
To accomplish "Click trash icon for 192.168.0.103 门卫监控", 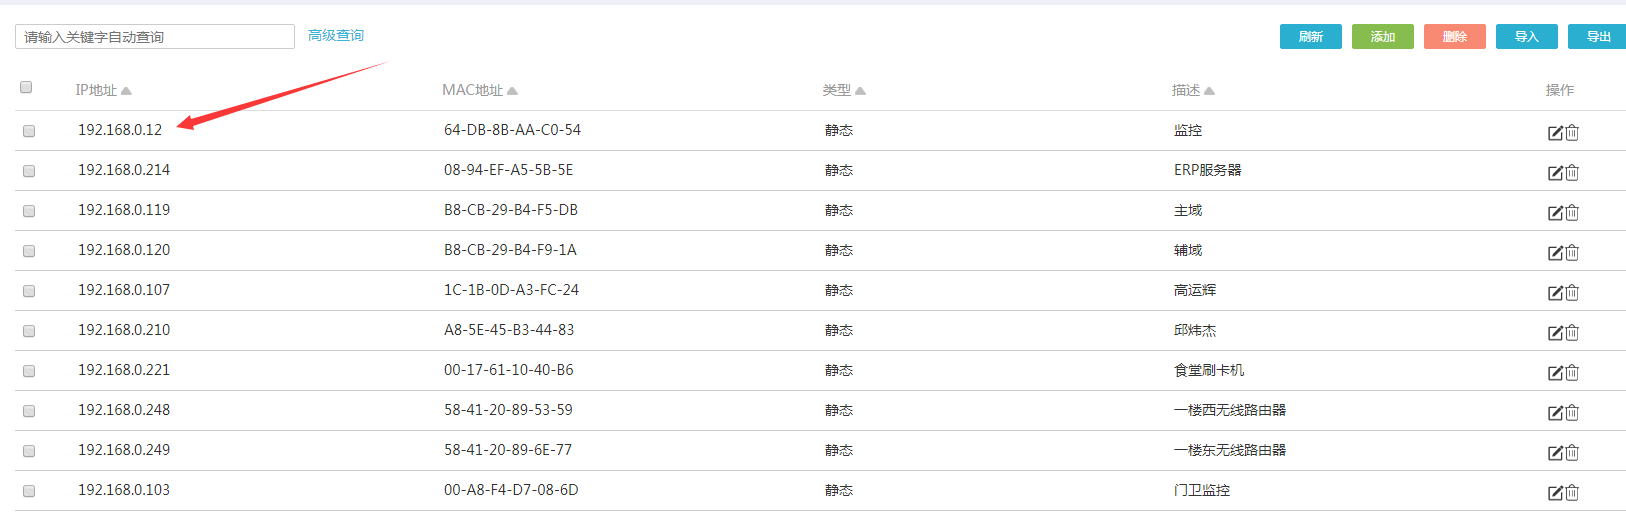I will 1572,493.
